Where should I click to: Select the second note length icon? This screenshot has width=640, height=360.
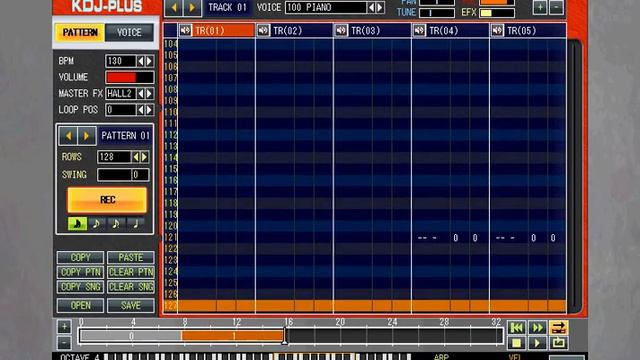(x=96, y=224)
